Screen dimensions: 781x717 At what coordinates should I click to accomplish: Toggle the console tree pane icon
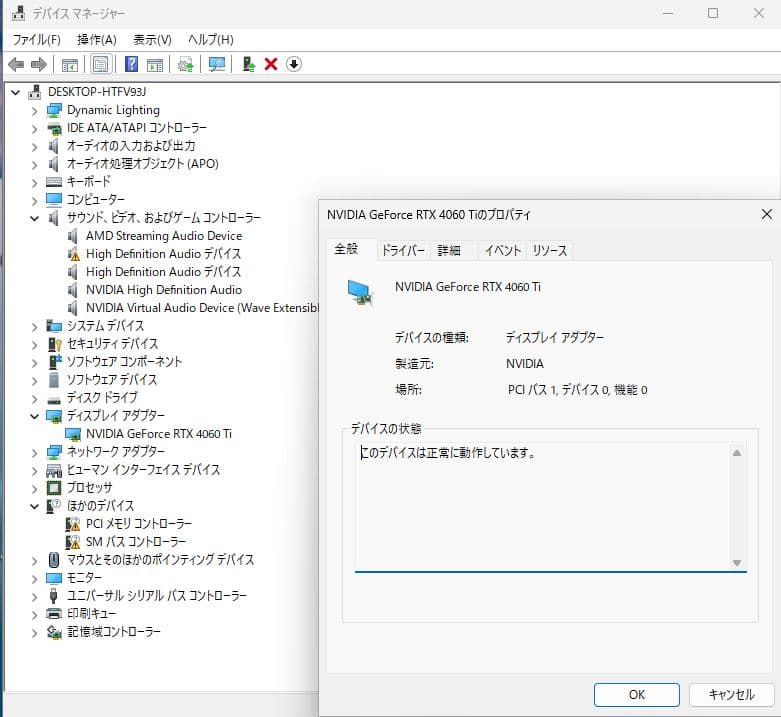coord(69,65)
